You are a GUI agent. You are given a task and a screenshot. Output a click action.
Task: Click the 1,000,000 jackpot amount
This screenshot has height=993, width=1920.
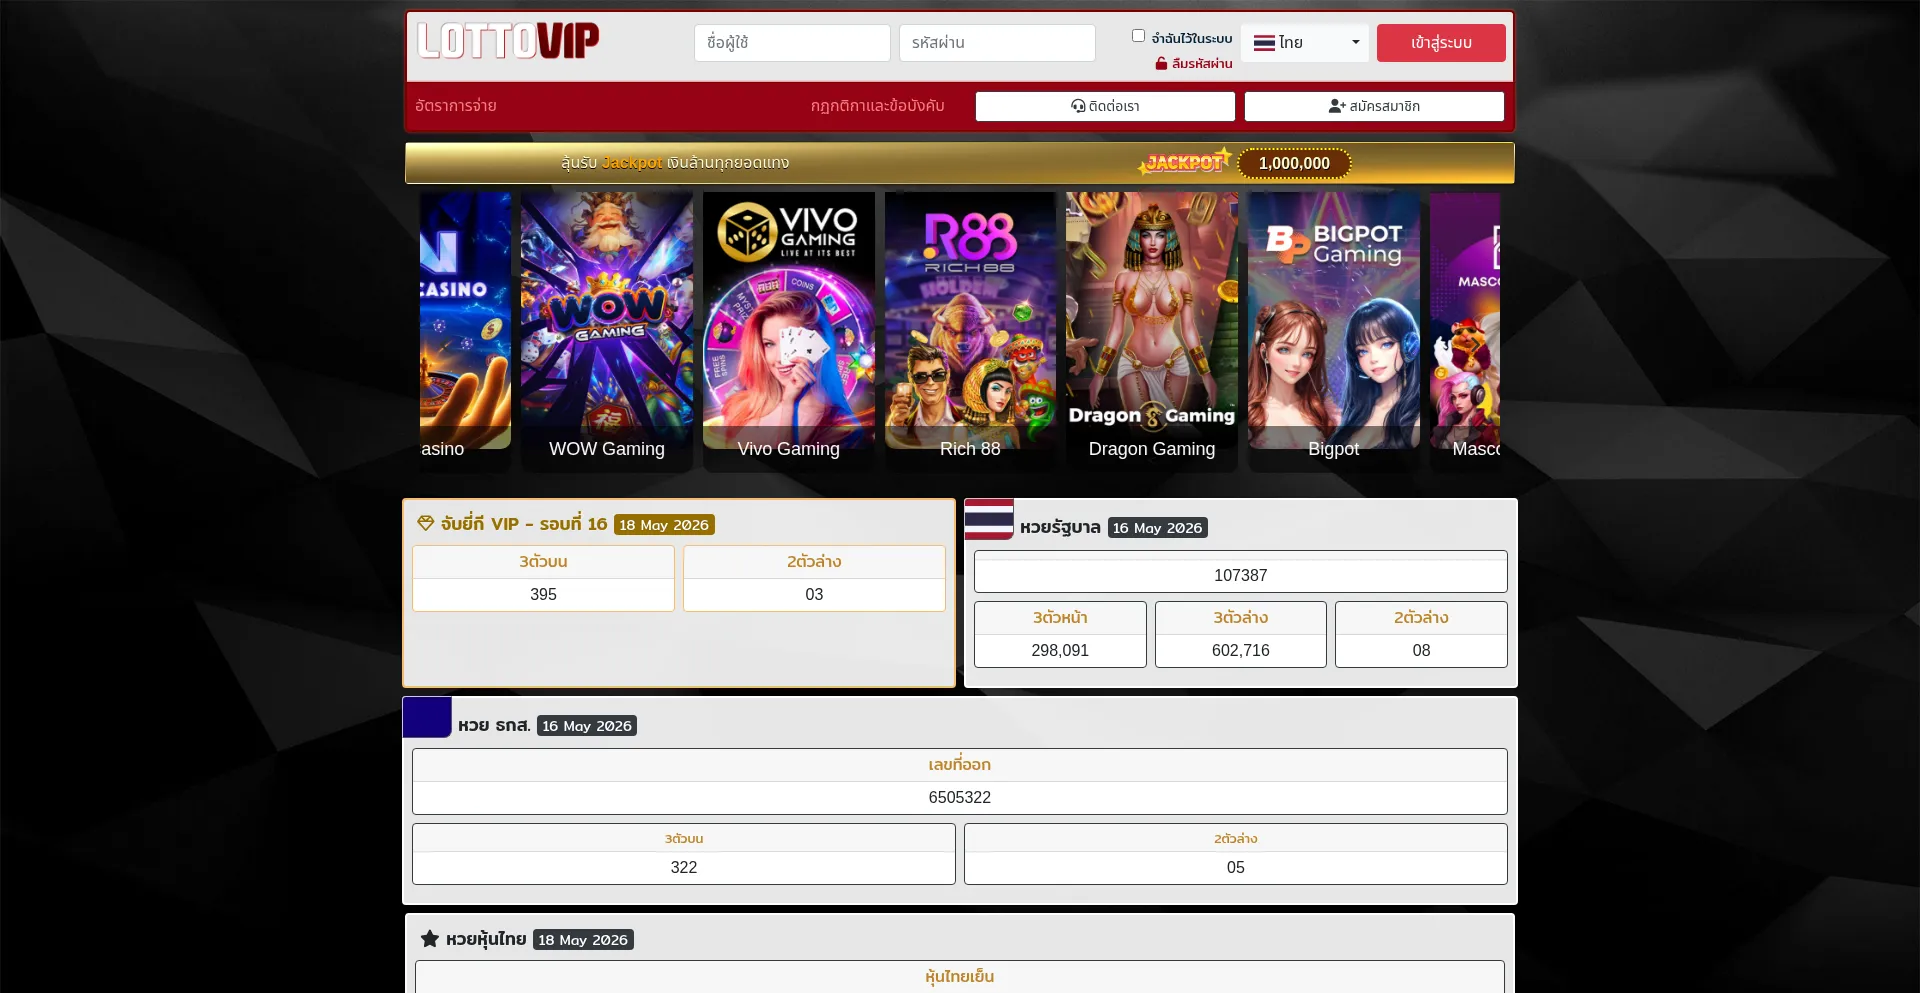tap(1294, 163)
